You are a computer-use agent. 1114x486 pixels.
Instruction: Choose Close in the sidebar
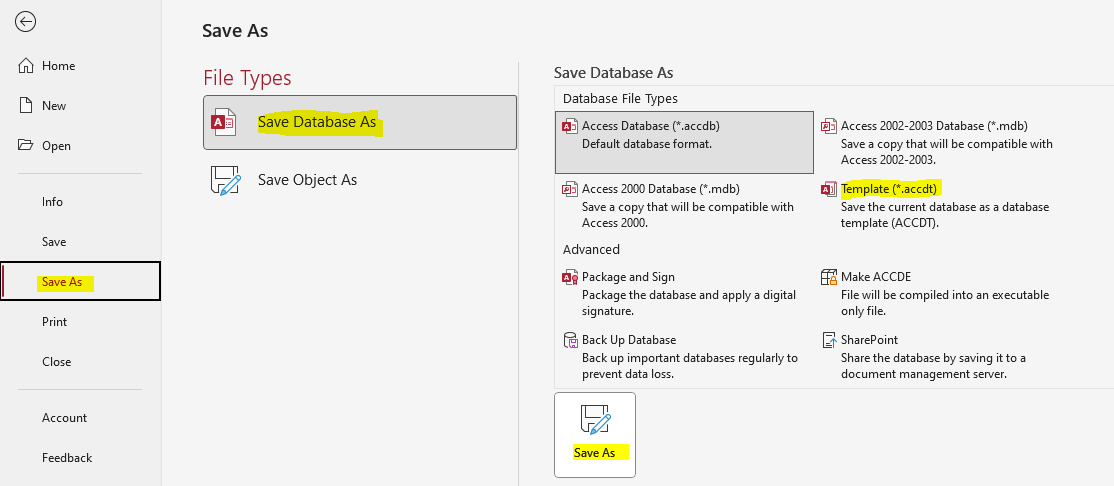80,362
